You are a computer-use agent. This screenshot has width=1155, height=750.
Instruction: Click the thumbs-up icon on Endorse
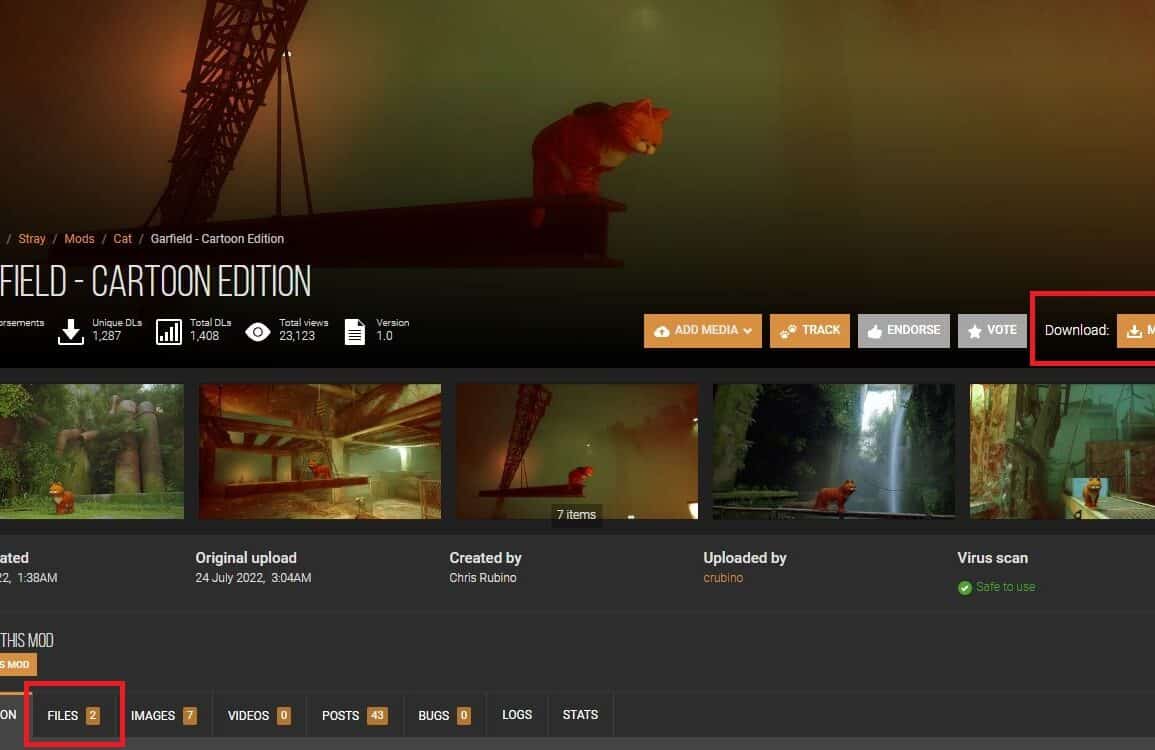(x=874, y=332)
